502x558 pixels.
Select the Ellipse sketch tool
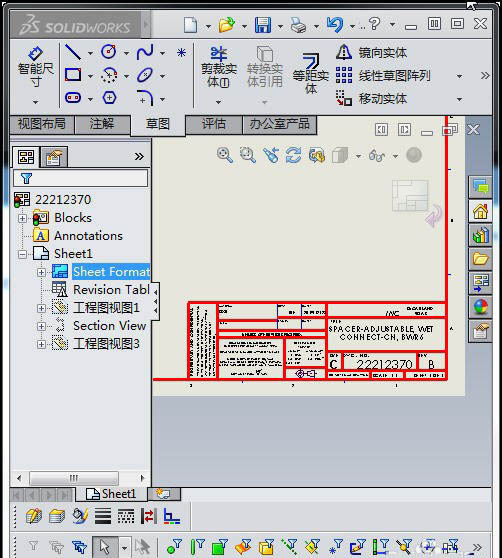tap(145, 75)
